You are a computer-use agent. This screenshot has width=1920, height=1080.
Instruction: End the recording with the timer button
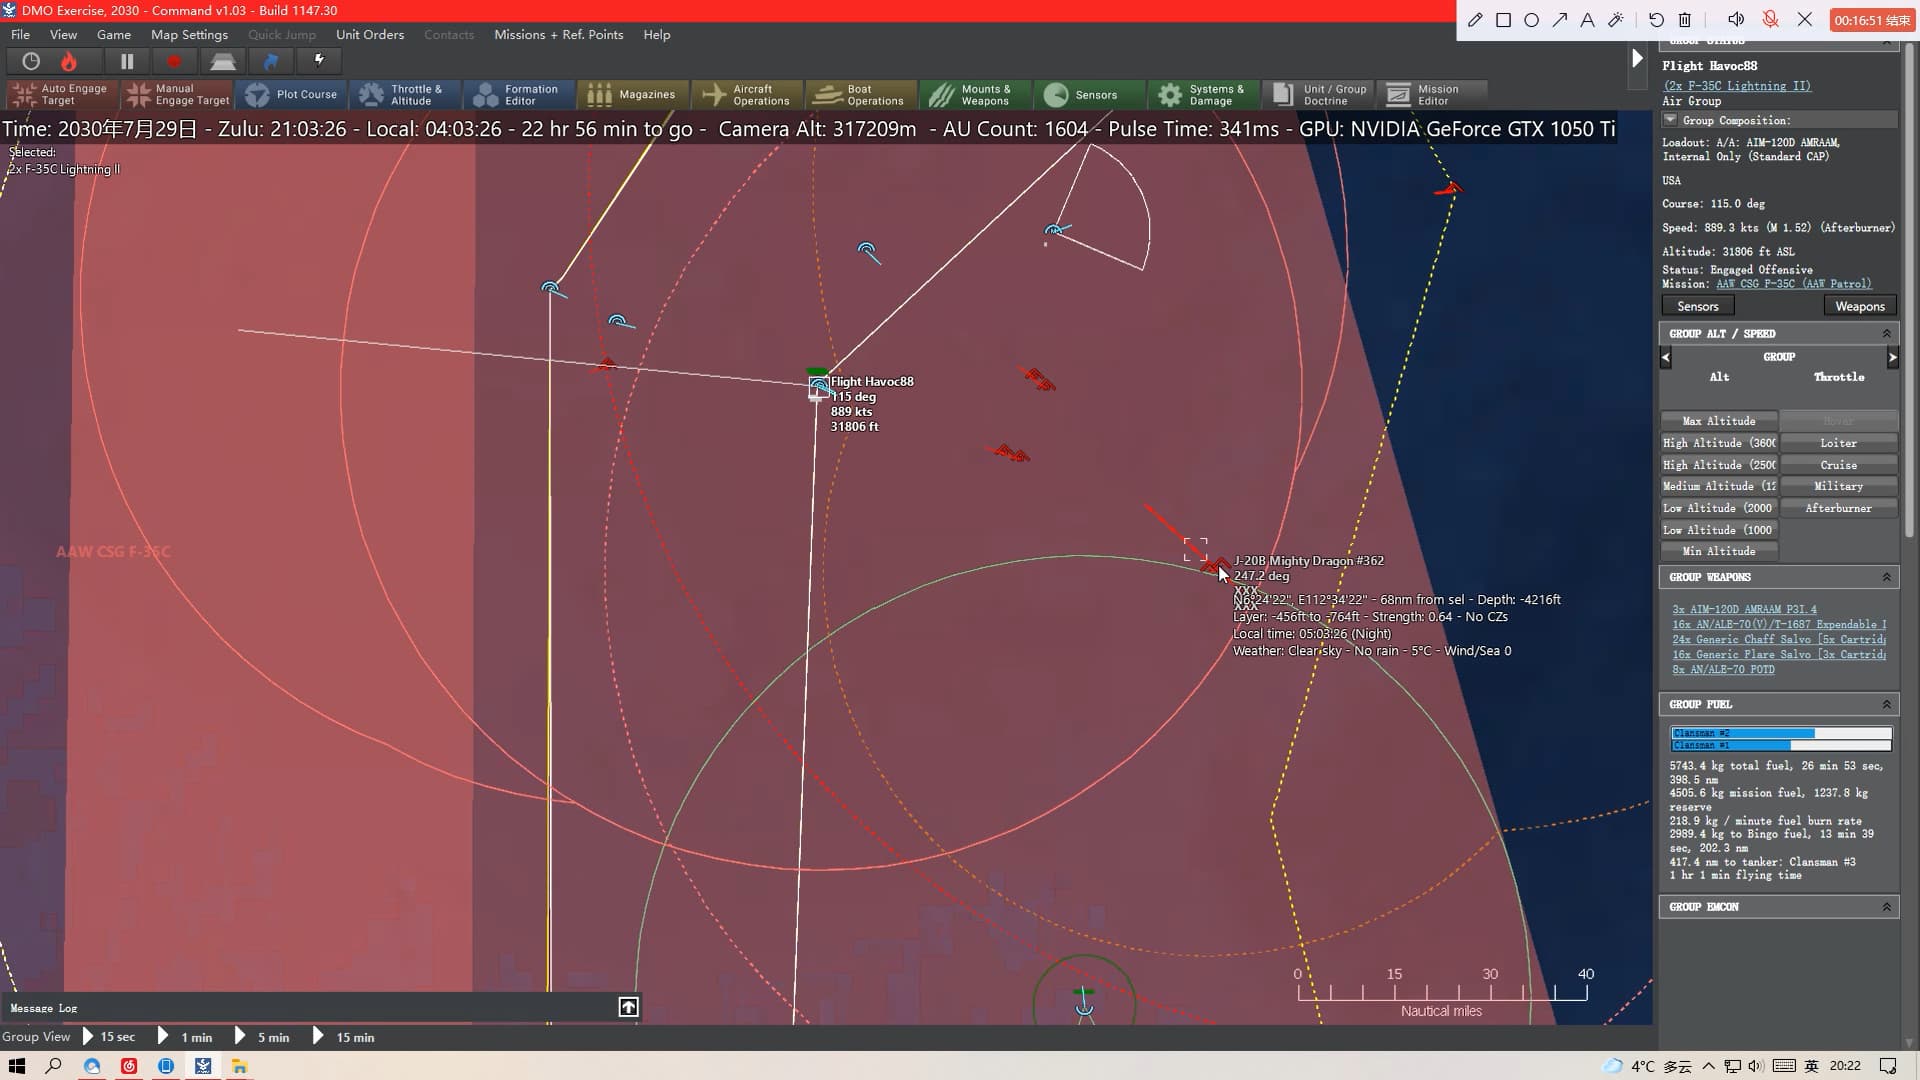click(1871, 20)
